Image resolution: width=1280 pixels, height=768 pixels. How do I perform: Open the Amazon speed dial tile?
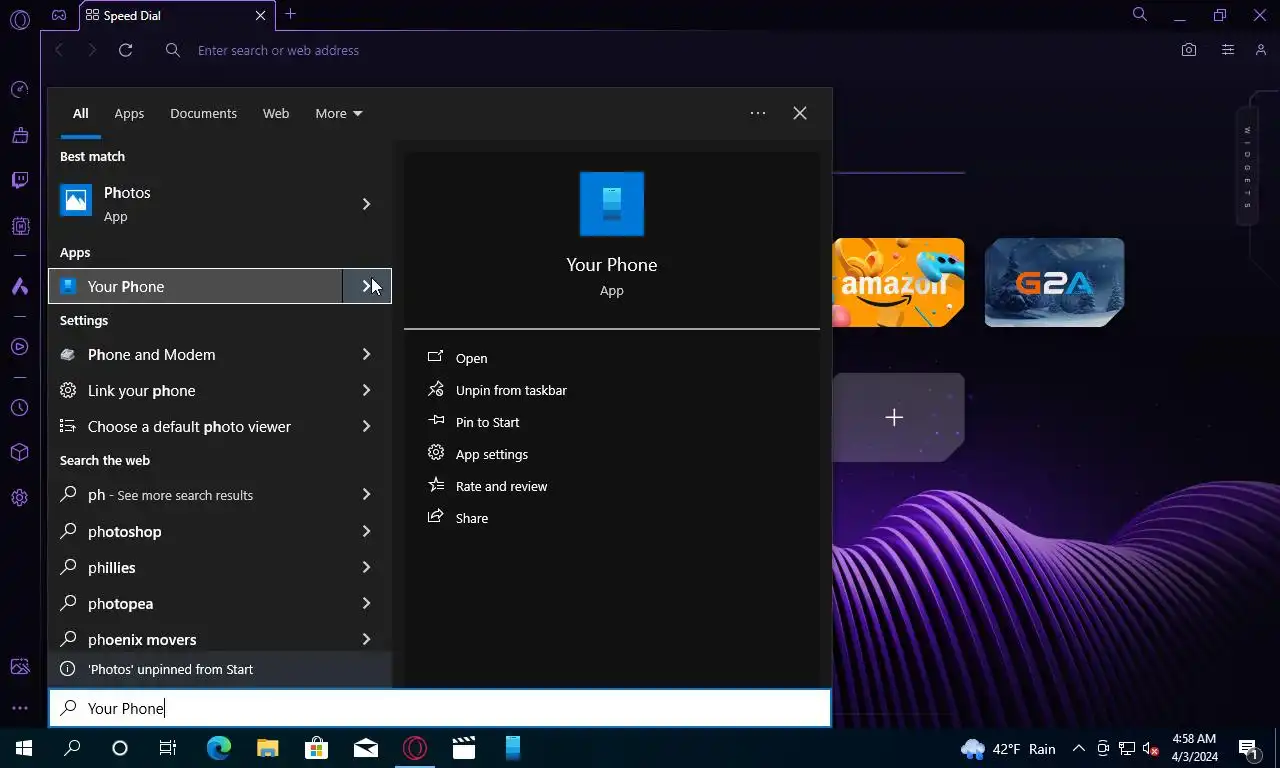(x=898, y=282)
